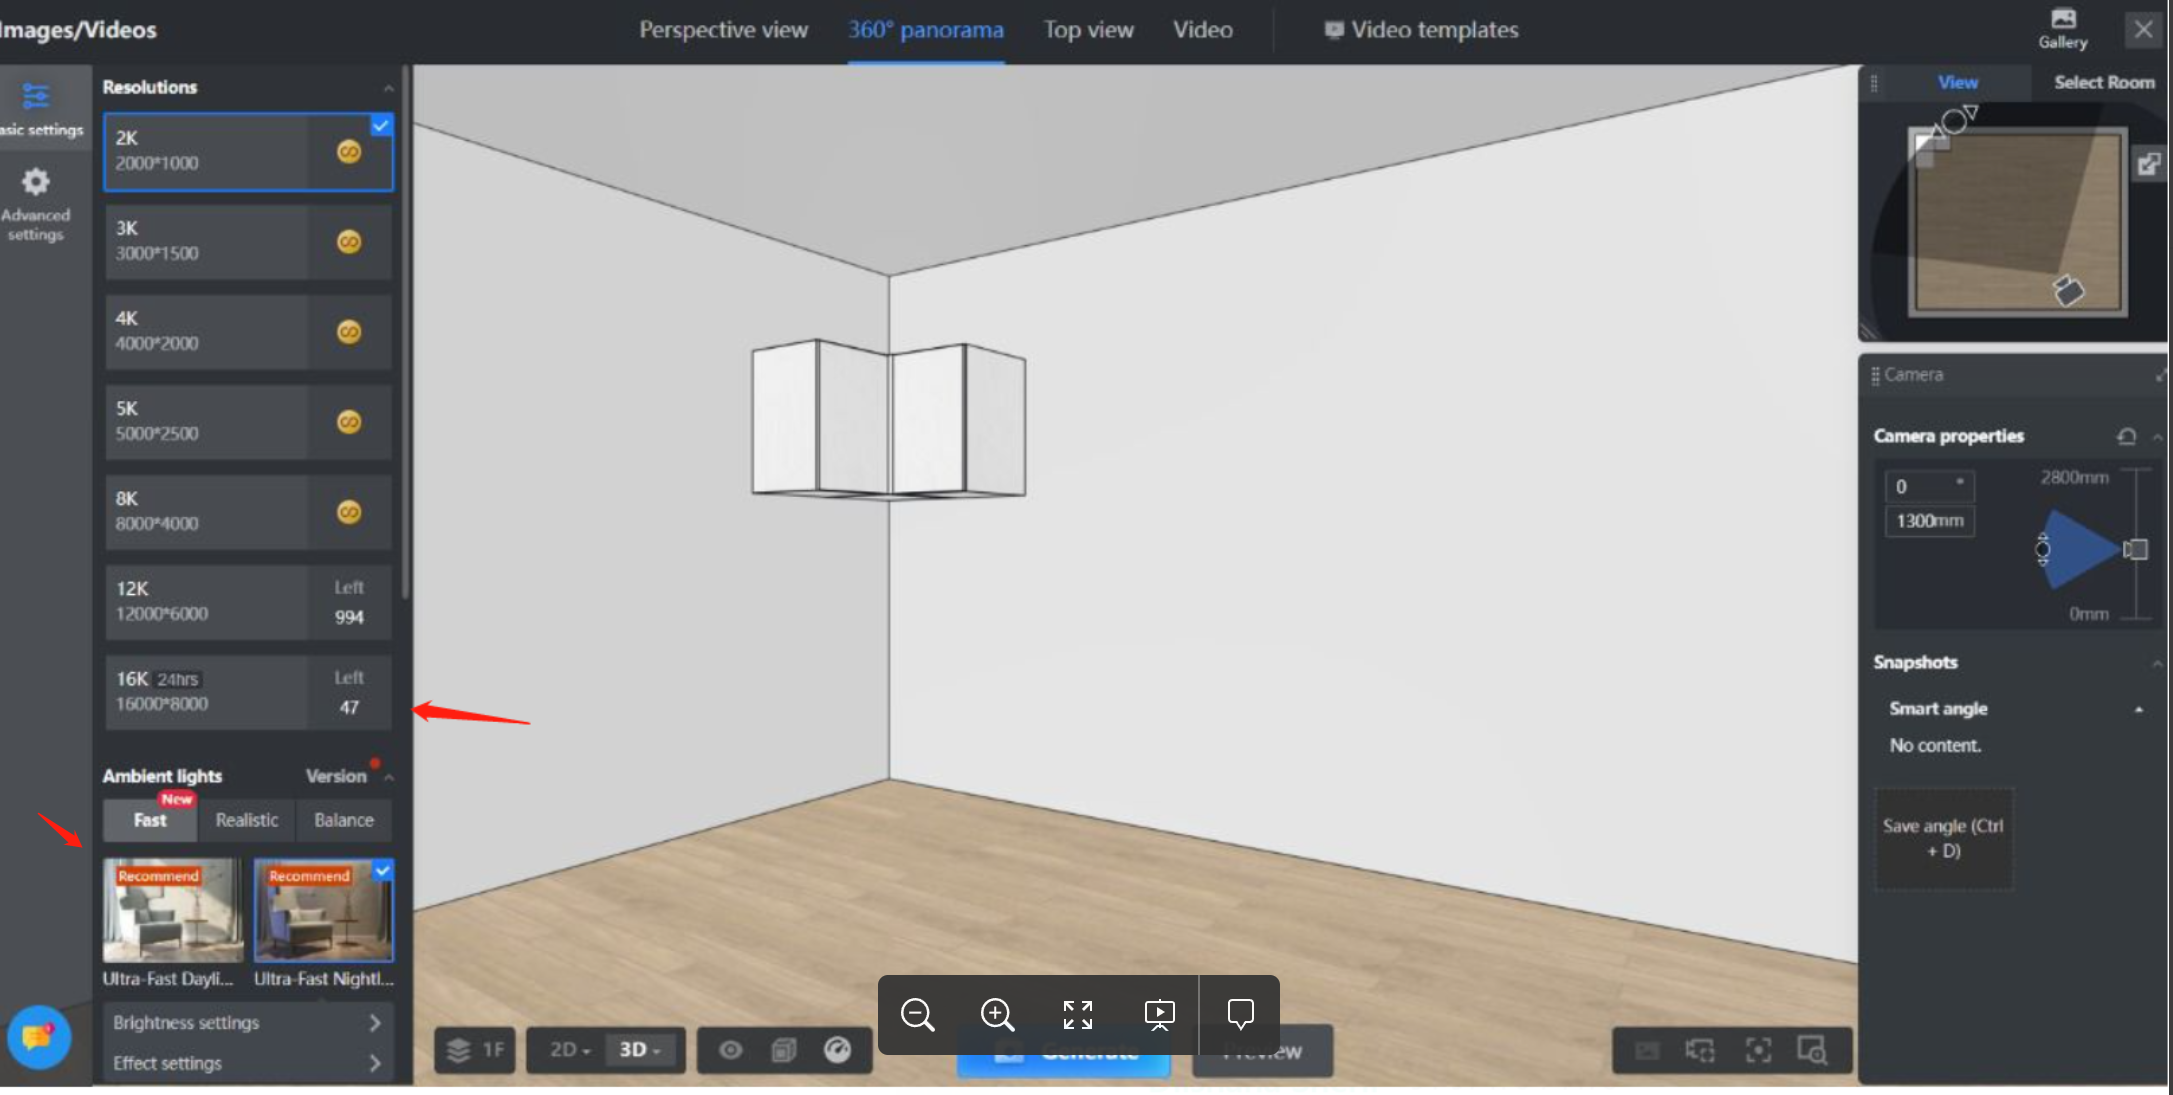Click Save angle (Ctrl + D) button
Screen dimensions: 2173x1095
tap(1942, 838)
